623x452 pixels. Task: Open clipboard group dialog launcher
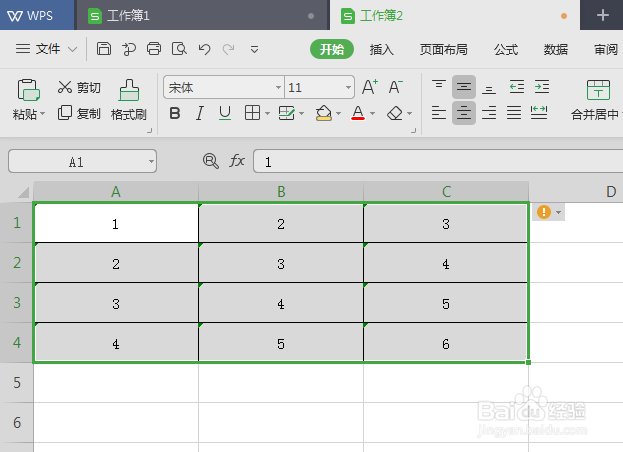150,130
